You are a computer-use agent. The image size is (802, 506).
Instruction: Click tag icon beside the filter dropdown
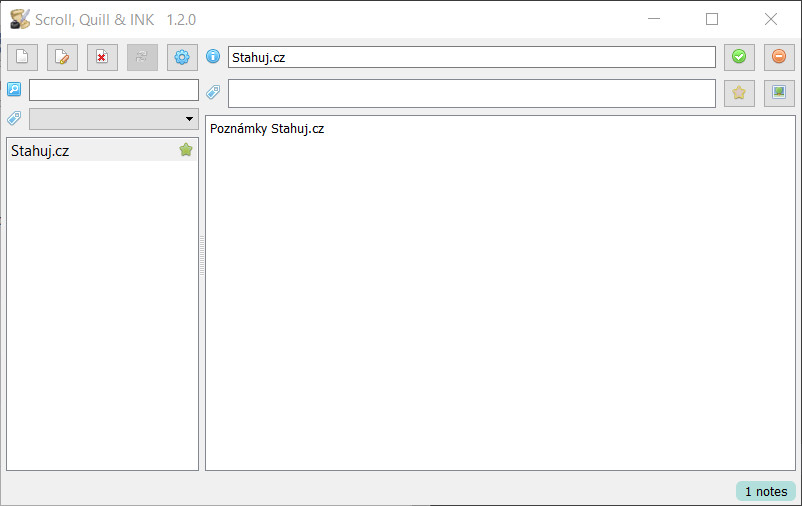(14, 119)
